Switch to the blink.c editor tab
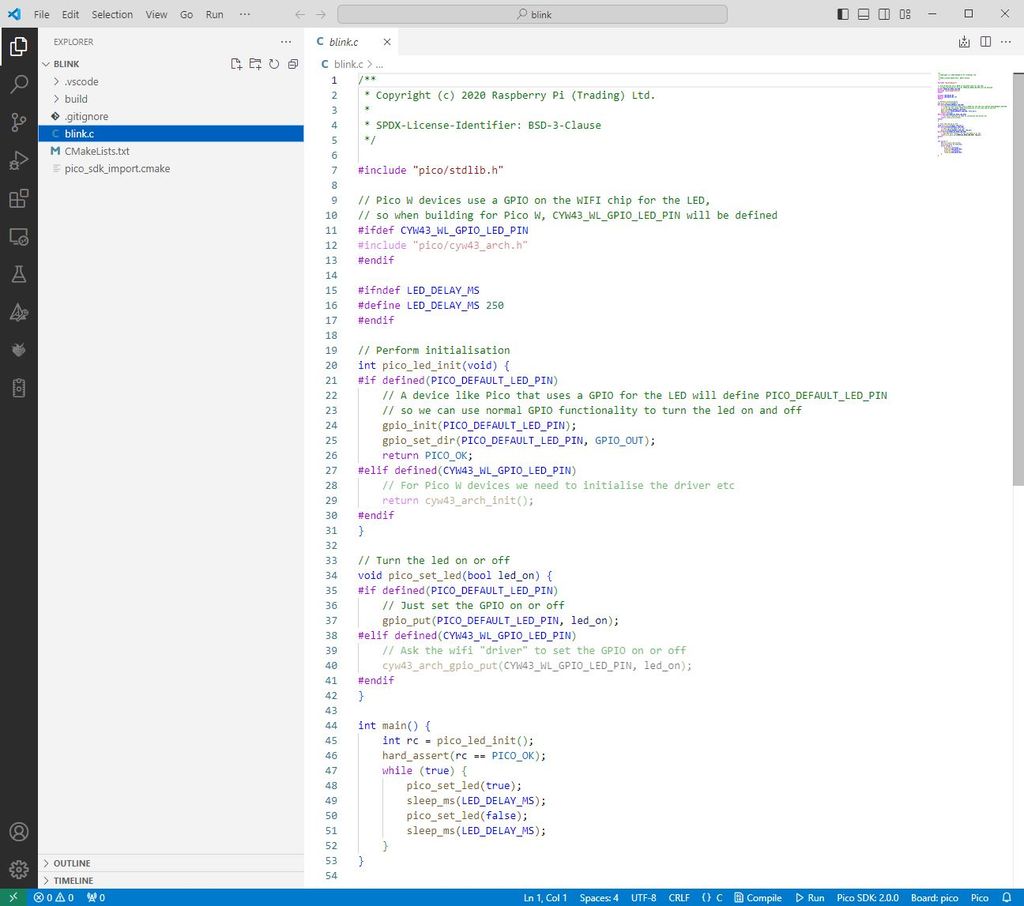Viewport: 1024px width, 906px height. 349,41
